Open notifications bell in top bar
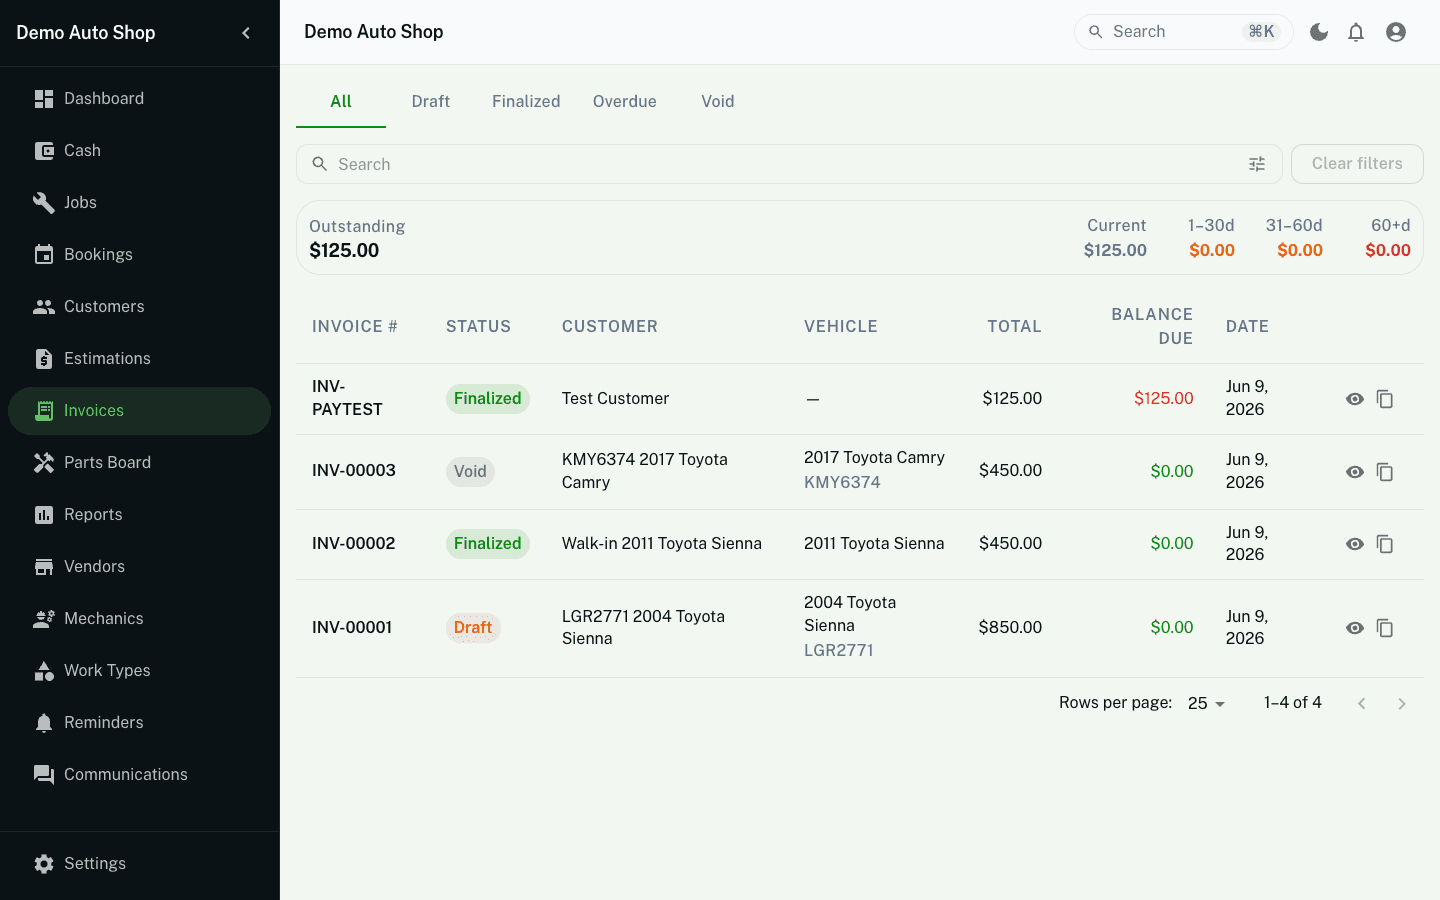Screen dimensions: 1440x900 (1356, 32)
